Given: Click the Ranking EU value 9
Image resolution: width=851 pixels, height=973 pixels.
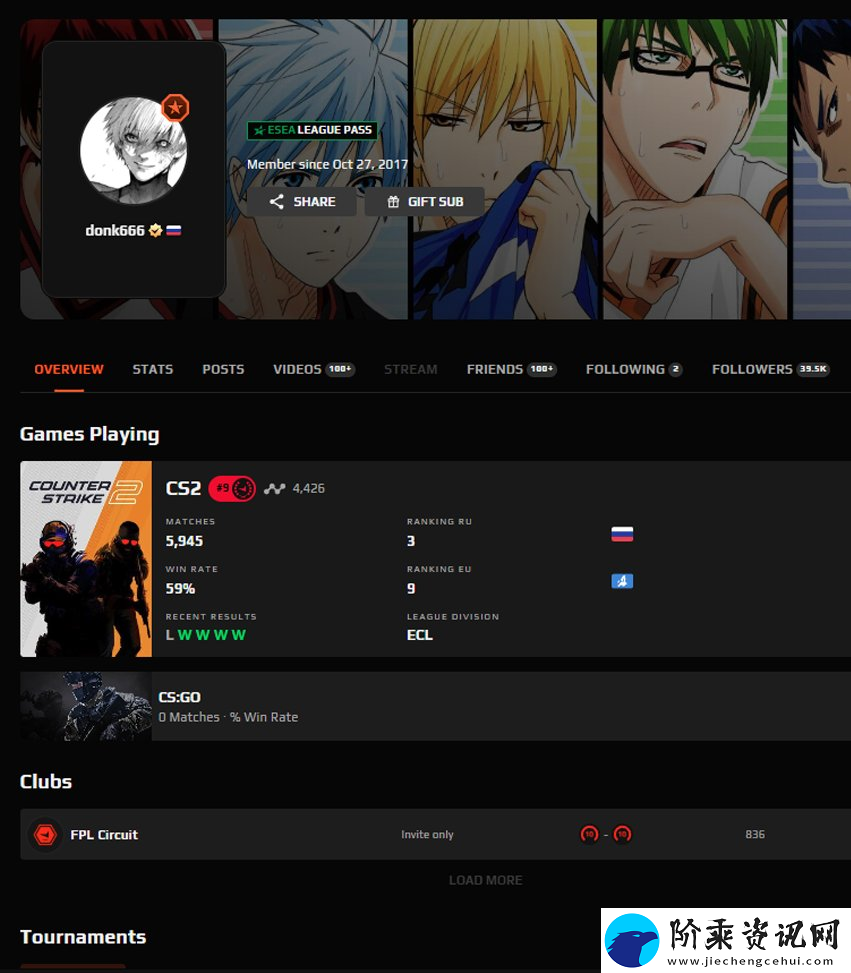Looking at the screenshot, I should pyautogui.click(x=411, y=588).
